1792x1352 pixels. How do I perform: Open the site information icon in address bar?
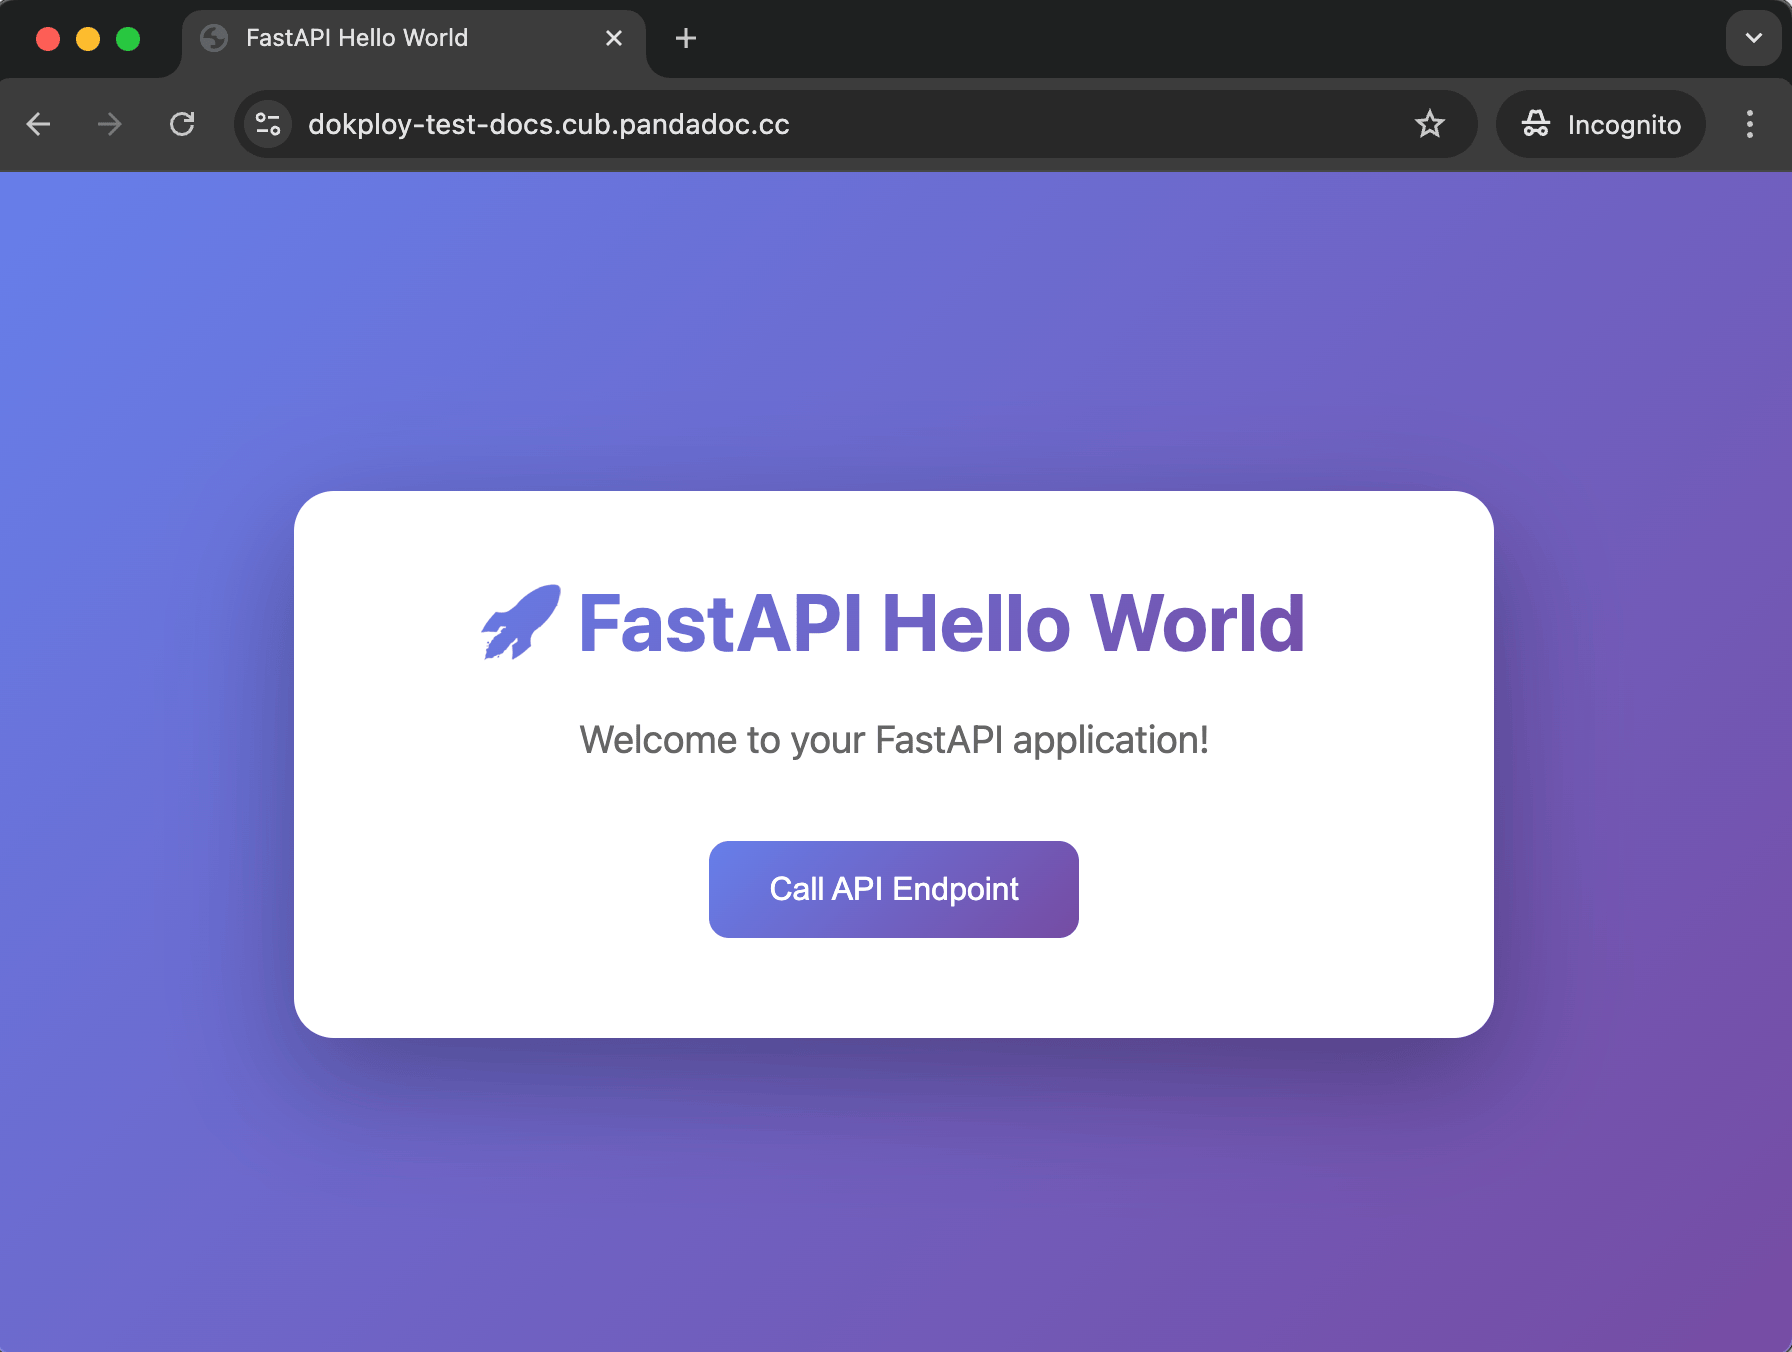[268, 124]
